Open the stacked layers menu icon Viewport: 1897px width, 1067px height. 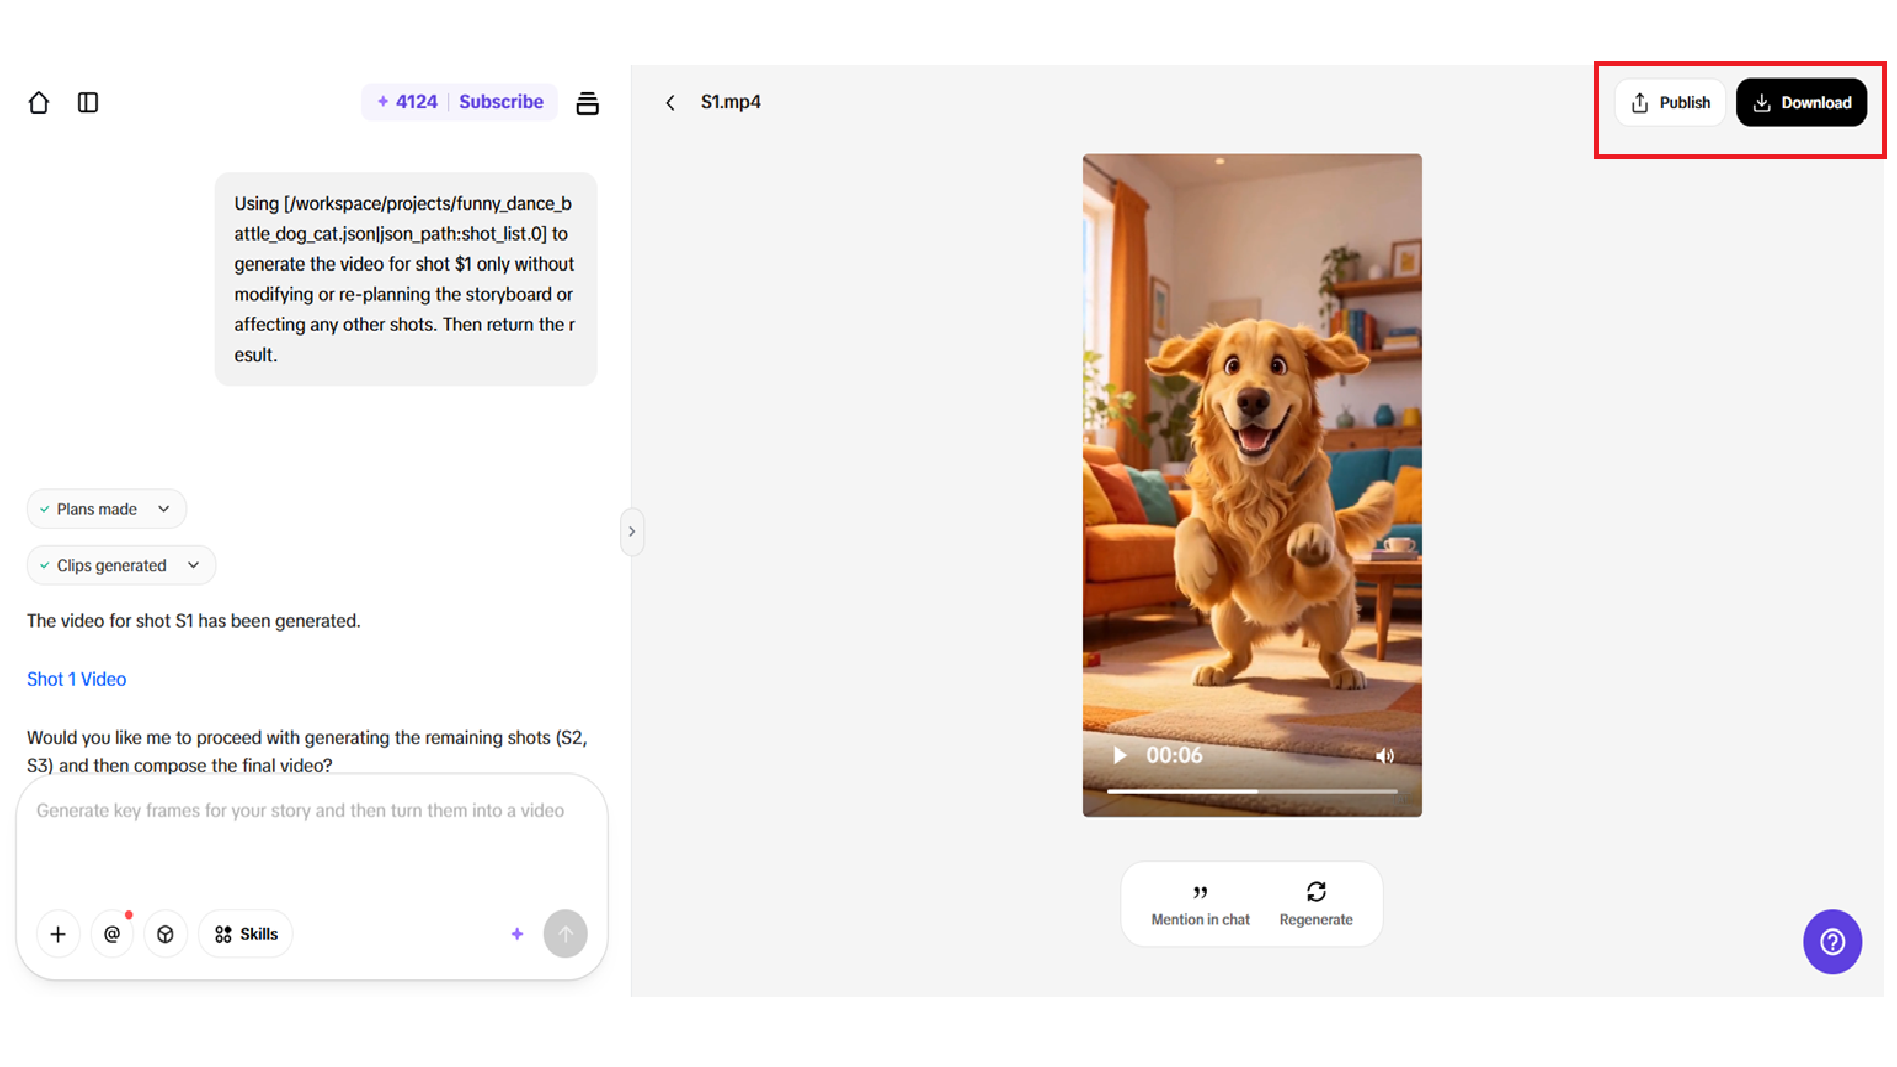[588, 103]
